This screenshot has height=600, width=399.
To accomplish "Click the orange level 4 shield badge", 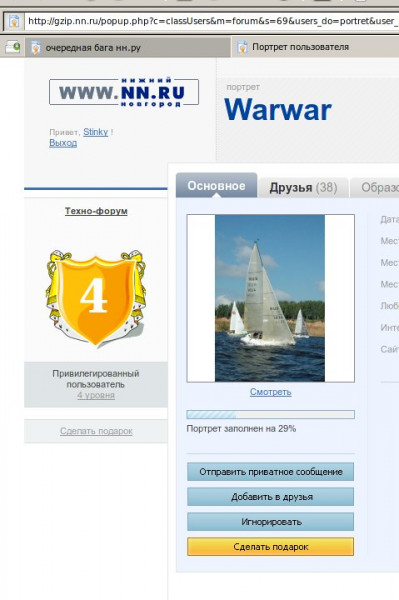I will tap(95, 298).
